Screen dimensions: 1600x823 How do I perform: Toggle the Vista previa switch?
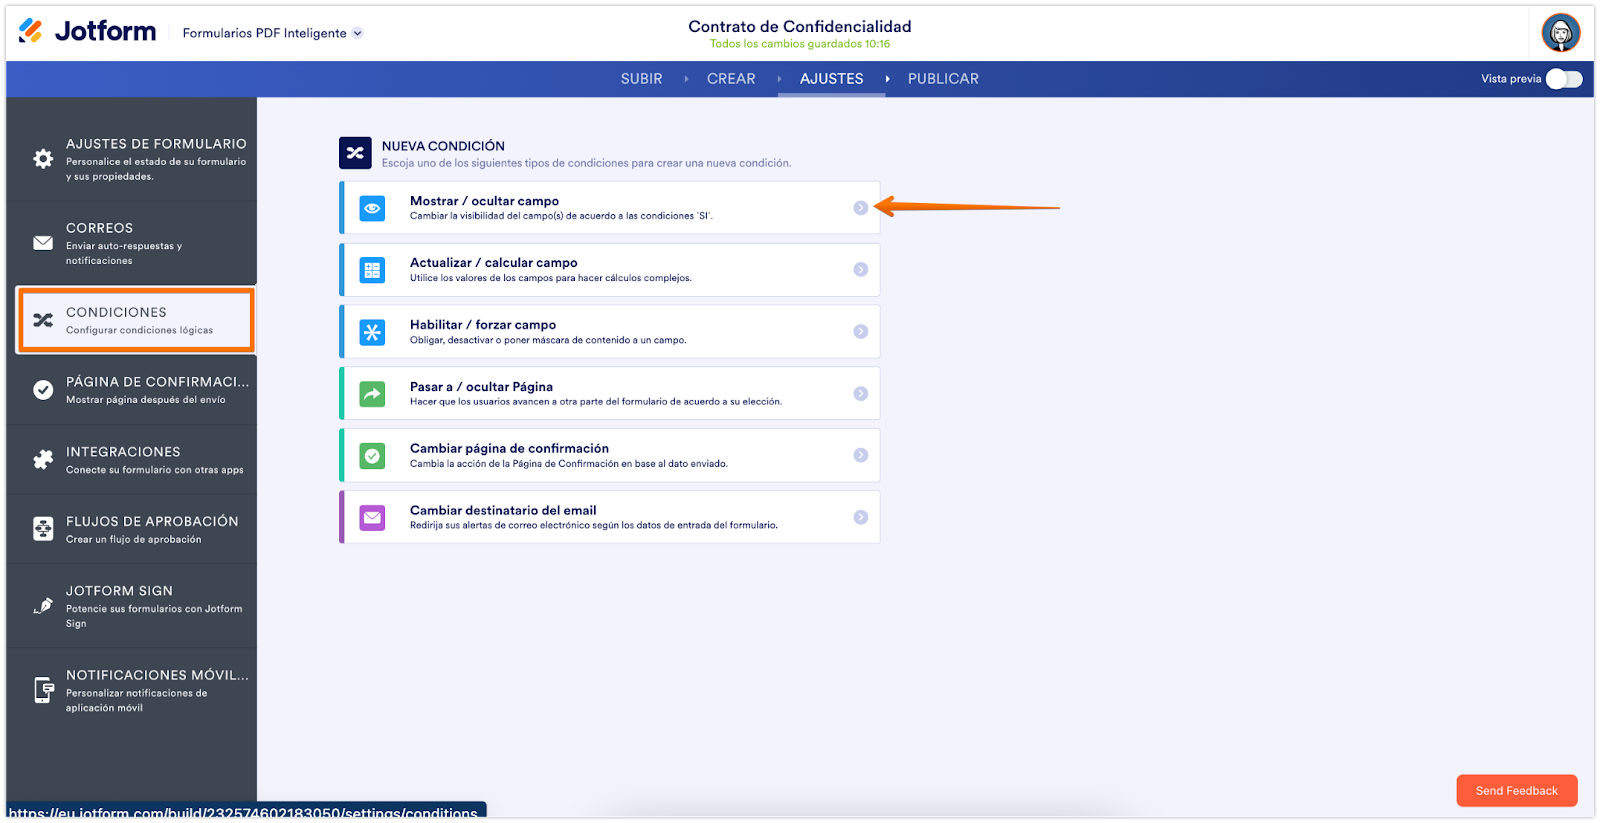[1564, 79]
